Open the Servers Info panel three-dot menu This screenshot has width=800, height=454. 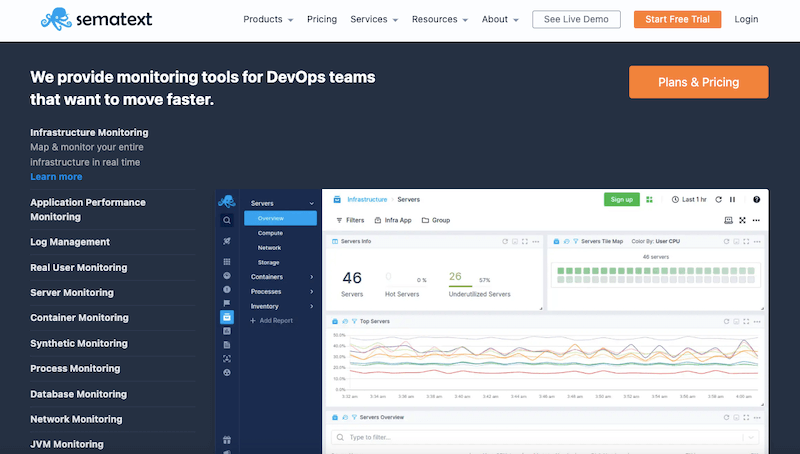[536, 241]
